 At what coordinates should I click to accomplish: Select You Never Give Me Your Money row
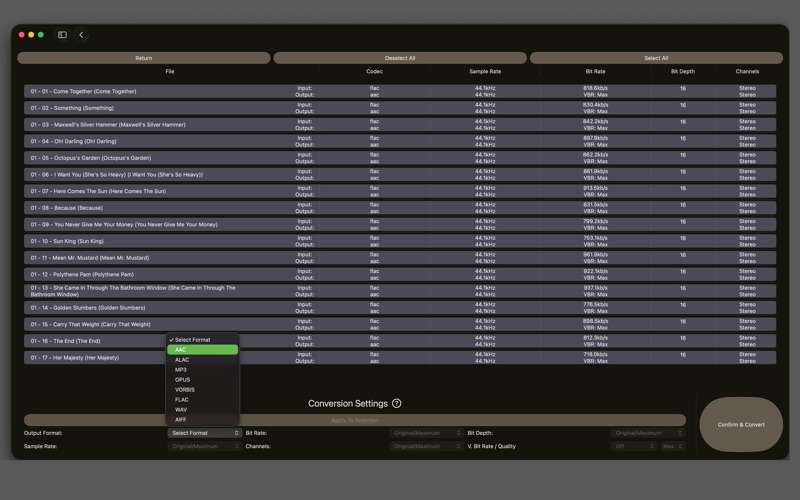[400, 224]
